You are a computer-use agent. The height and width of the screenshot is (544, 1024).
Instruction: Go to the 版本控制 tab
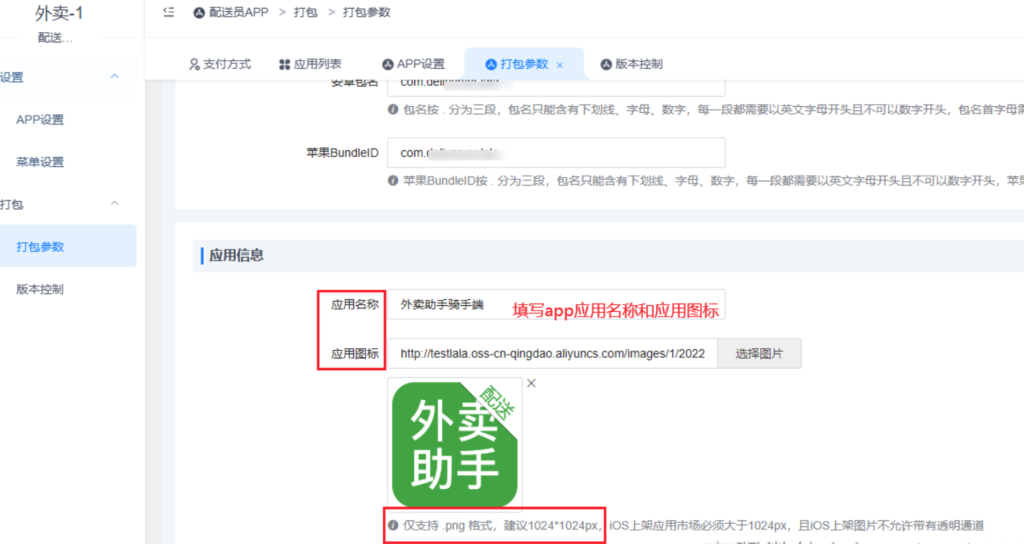[x=631, y=64]
